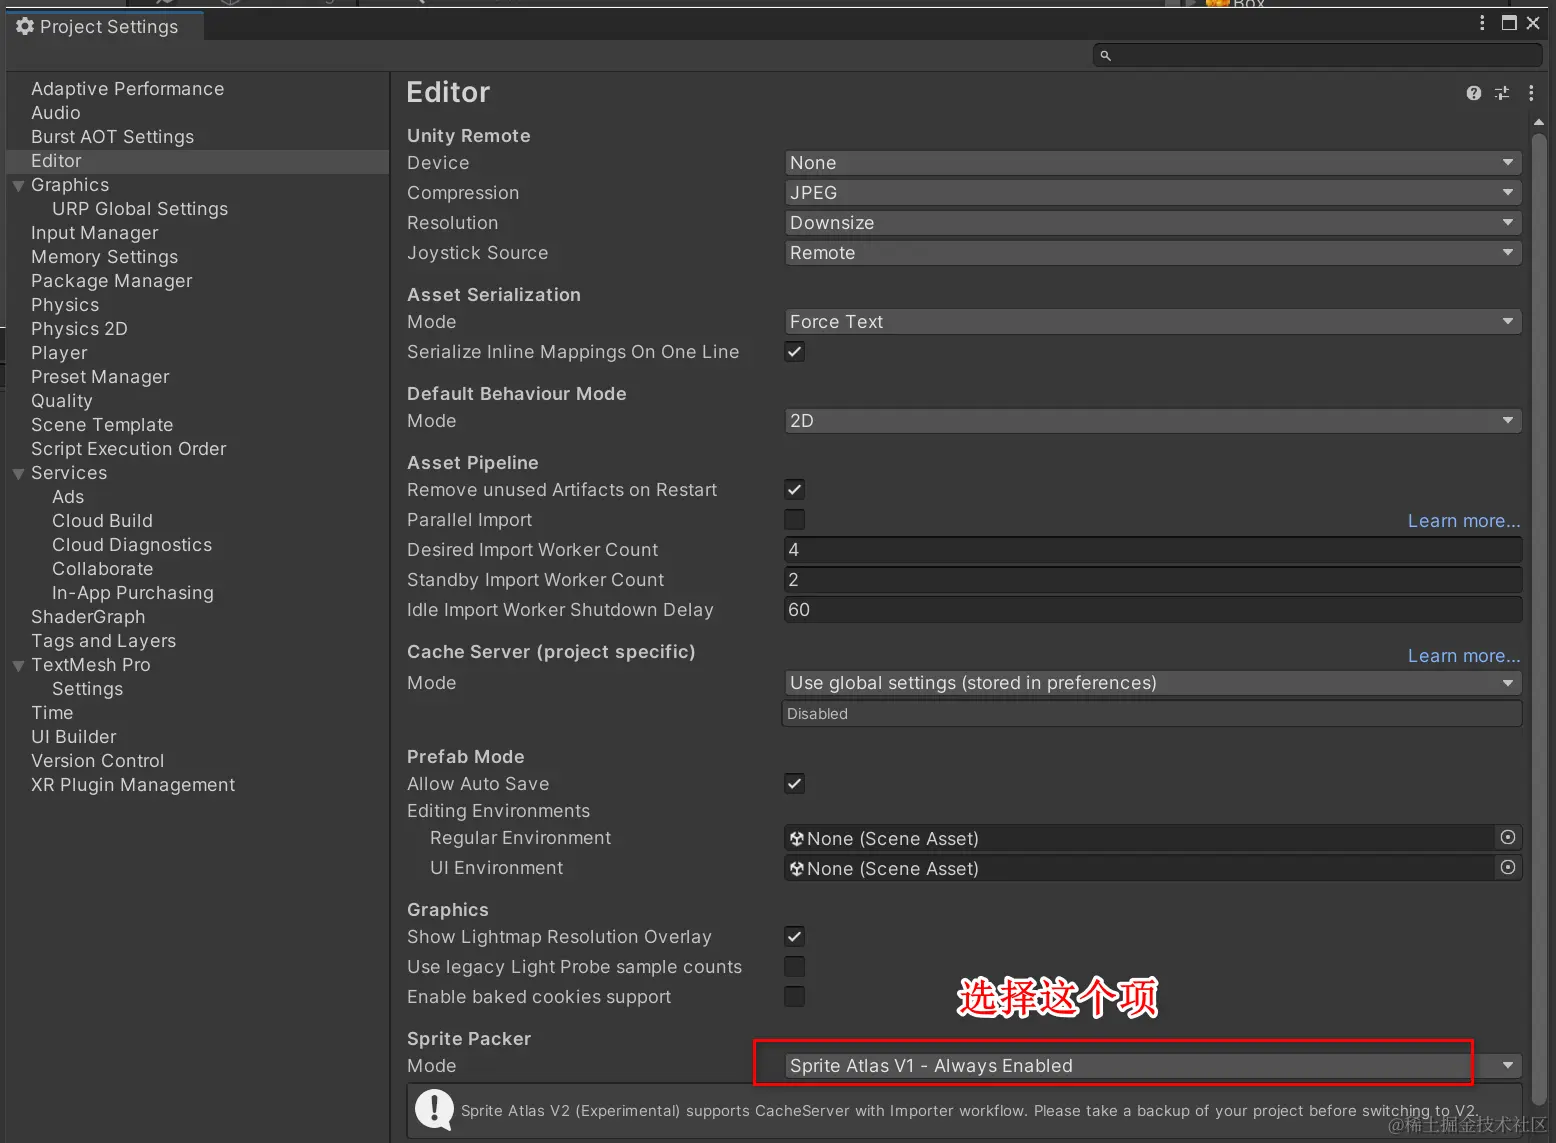
Task: Open Scene Template settings
Action: coord(102,425)
